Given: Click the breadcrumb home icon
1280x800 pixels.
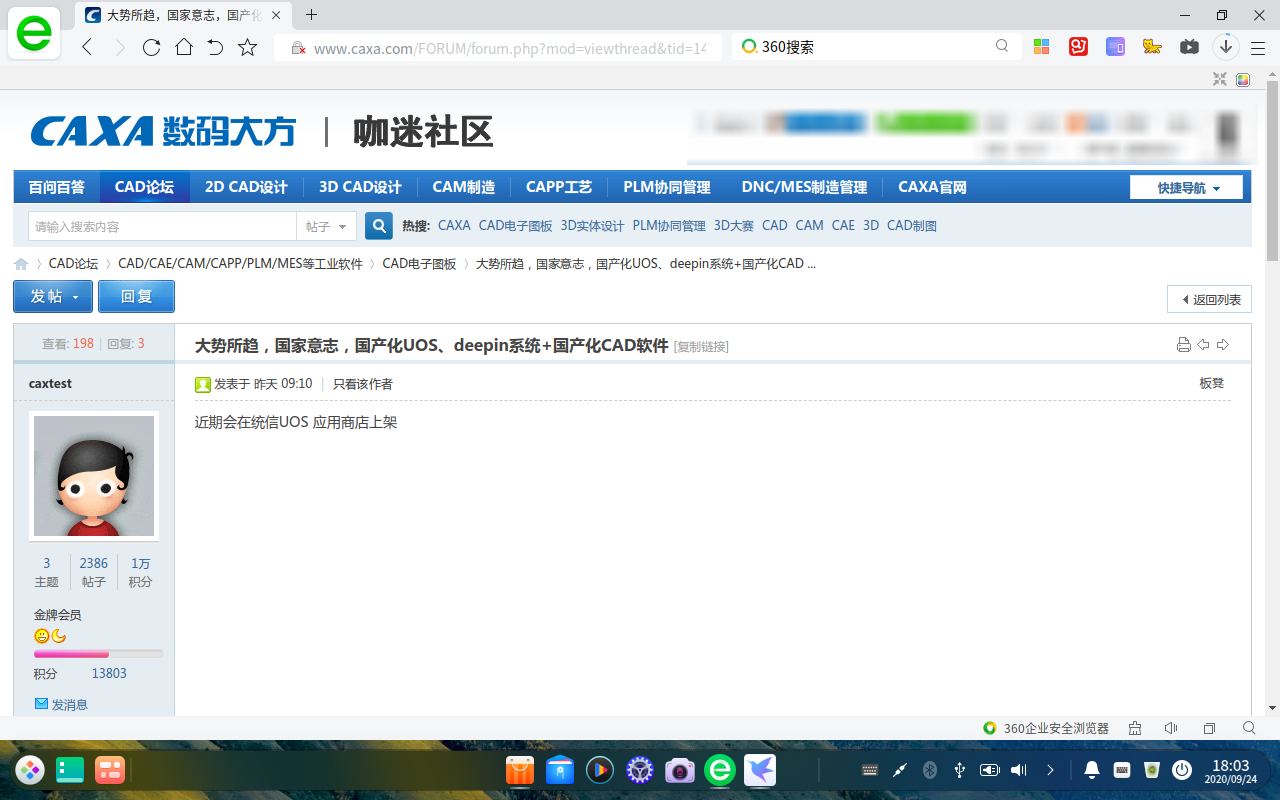Looking at the screenshot, I should (x=21, y=264).
